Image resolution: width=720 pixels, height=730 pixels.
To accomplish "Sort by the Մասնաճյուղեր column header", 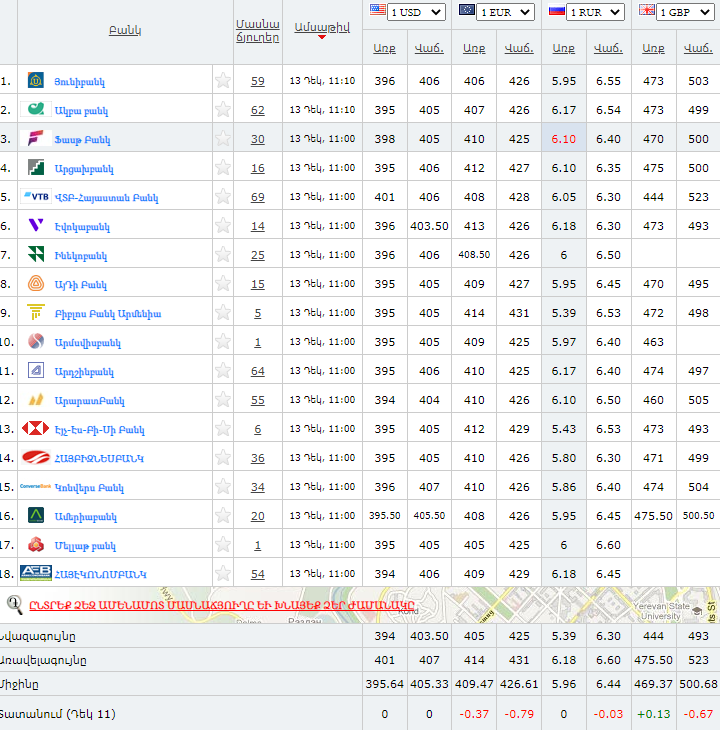I will (258, 31).
